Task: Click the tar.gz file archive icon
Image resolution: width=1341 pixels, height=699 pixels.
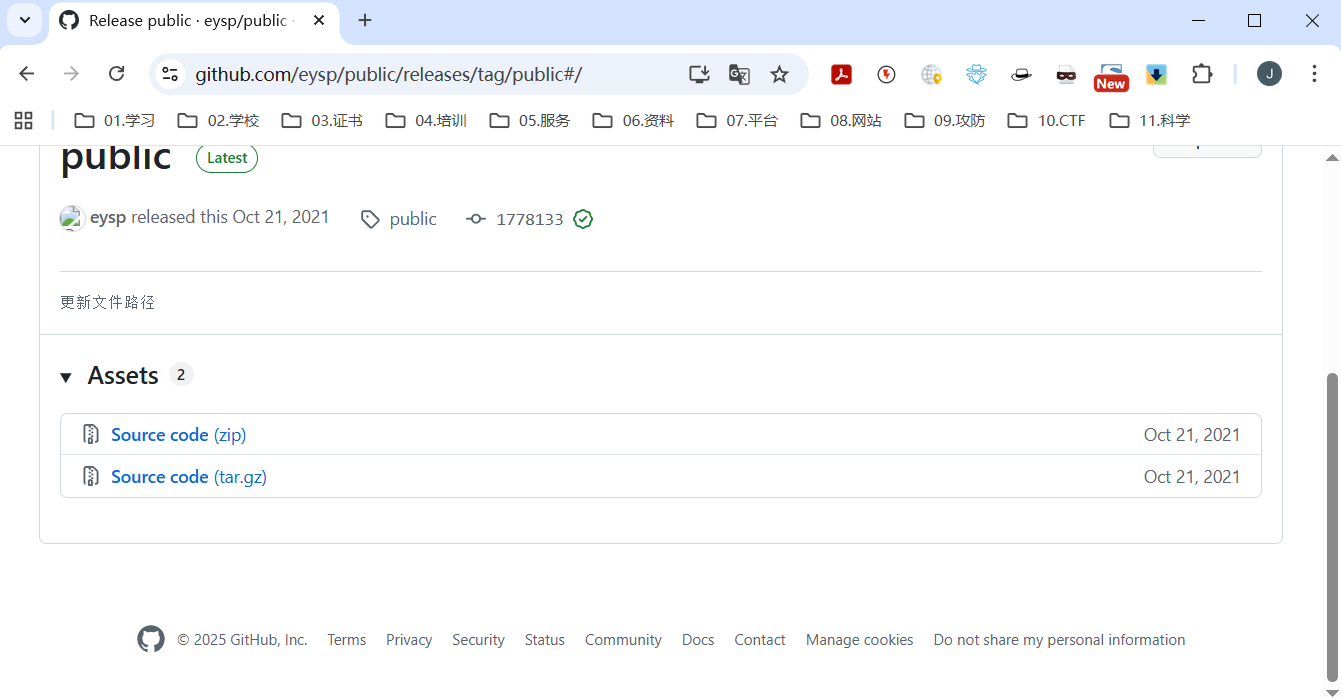Action: coord(91,477)
